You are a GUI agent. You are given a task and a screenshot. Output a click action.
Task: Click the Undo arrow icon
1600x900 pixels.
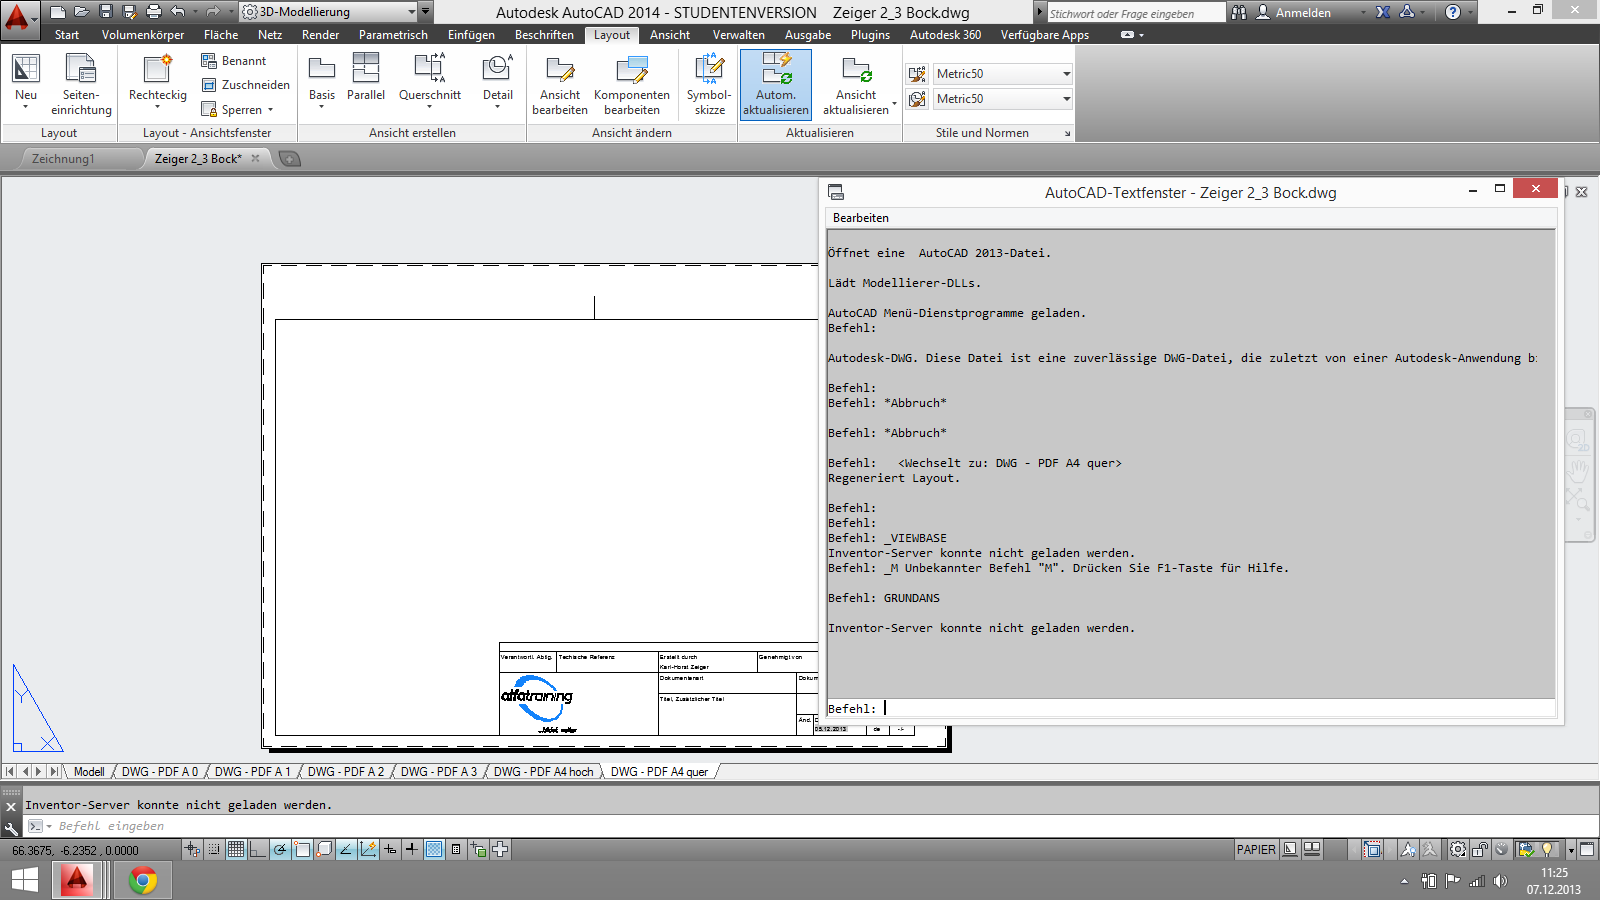tap(178, 12)
